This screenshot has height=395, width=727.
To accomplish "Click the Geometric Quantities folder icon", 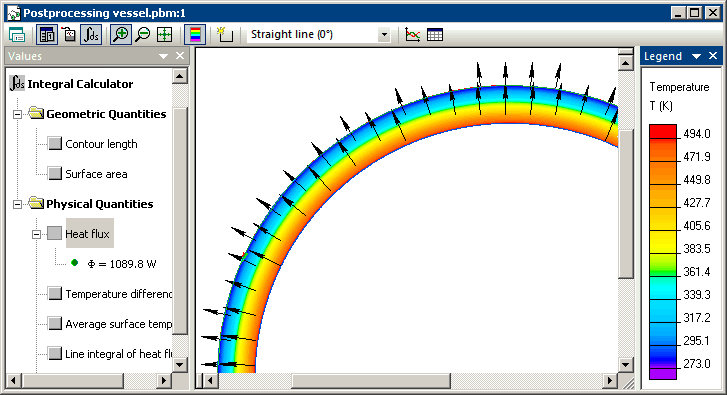I will click(36, 113).
